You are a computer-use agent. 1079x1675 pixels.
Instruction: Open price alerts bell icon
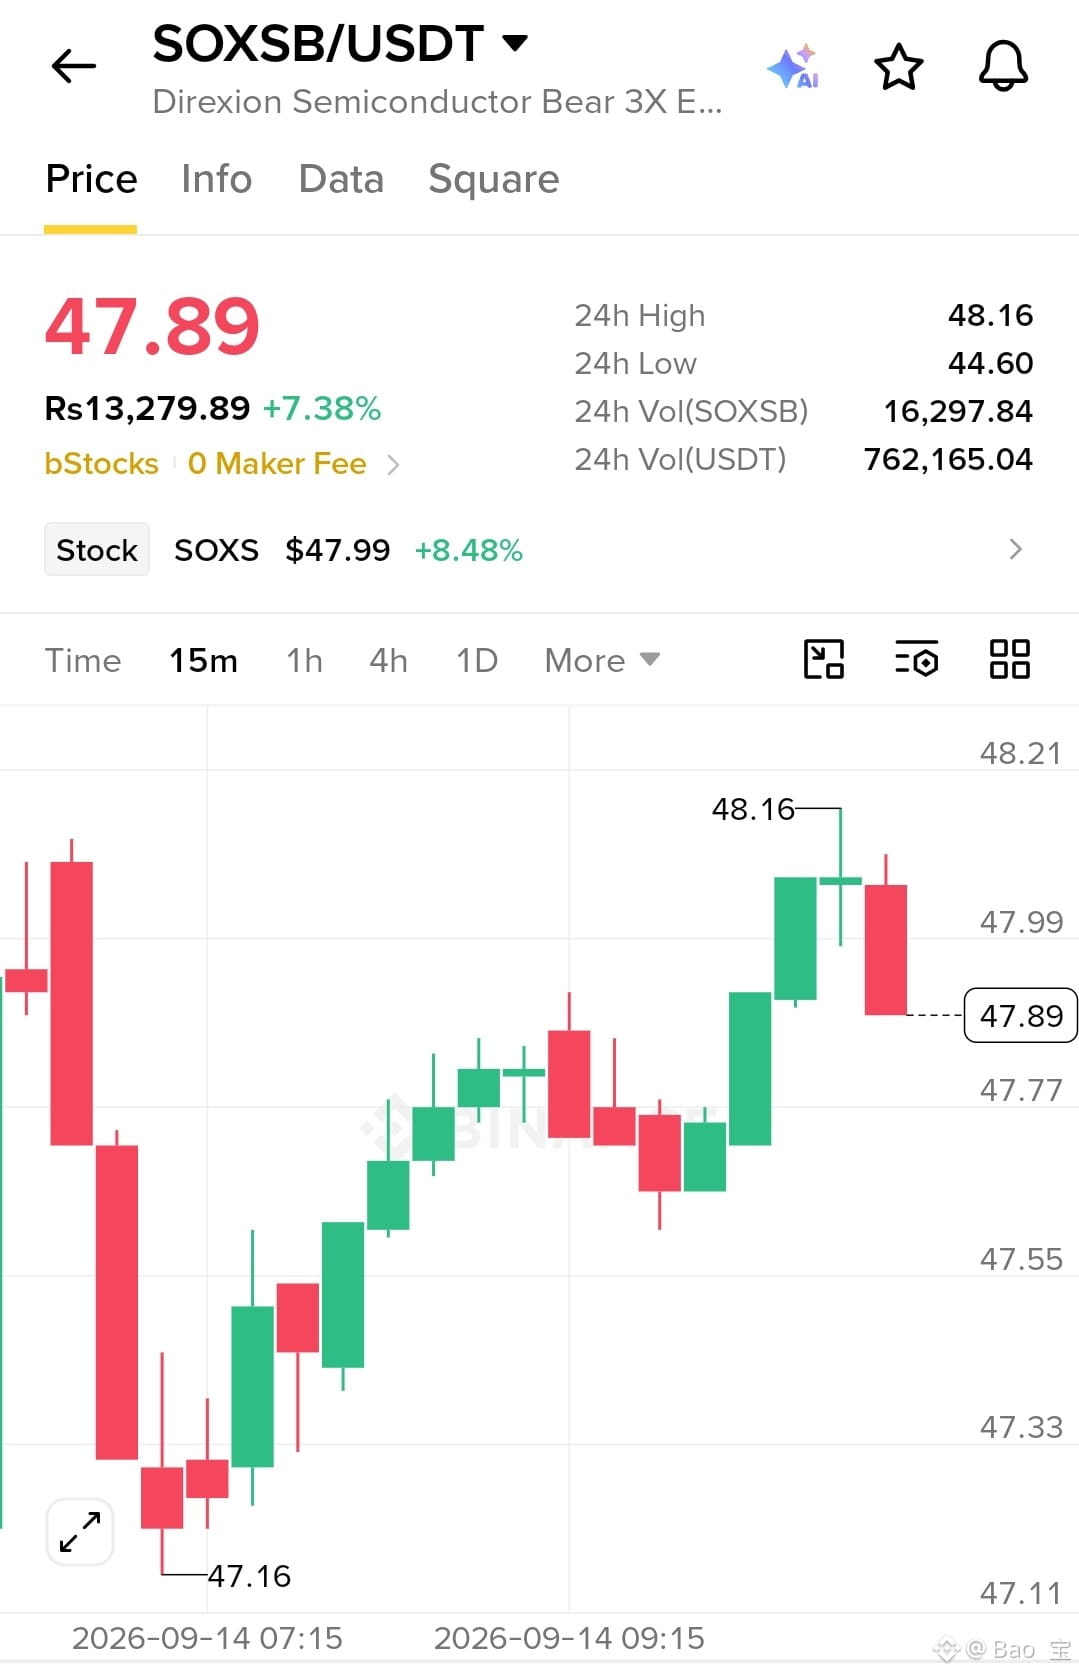[1003, 67]
